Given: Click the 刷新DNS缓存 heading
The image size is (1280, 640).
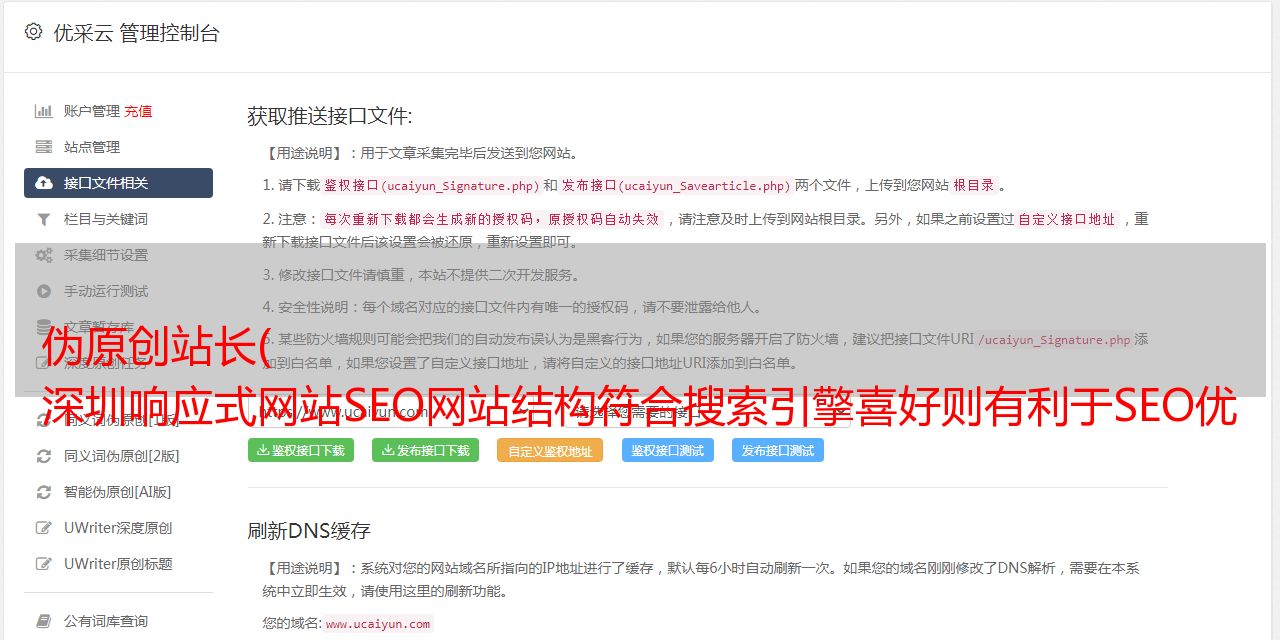Looking at the screenshot, I should [x=310, y=530].
